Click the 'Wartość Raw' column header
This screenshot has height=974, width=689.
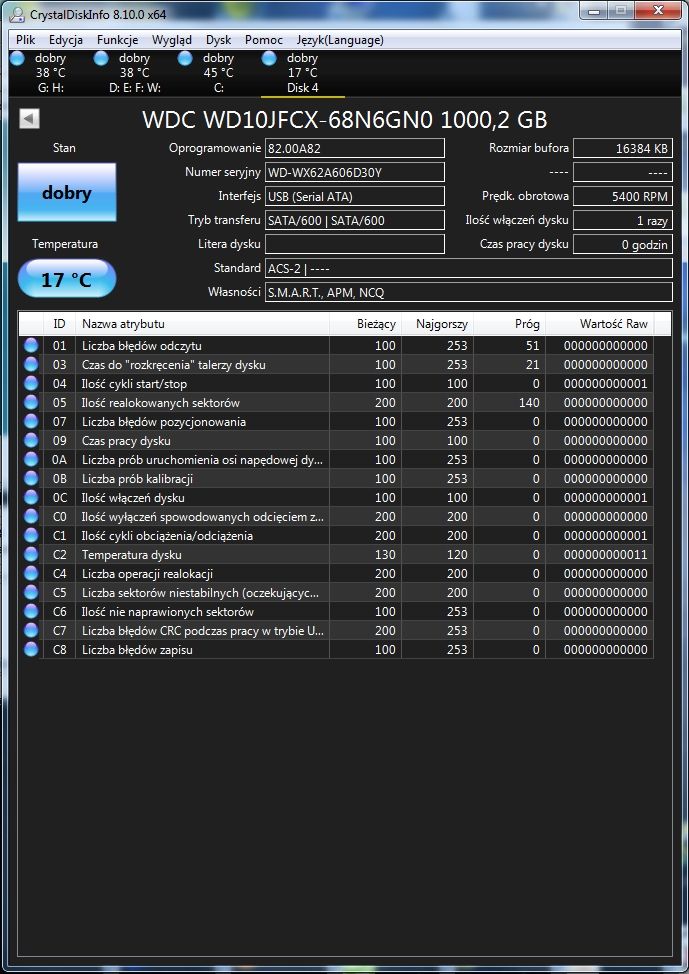pos(600,324)
